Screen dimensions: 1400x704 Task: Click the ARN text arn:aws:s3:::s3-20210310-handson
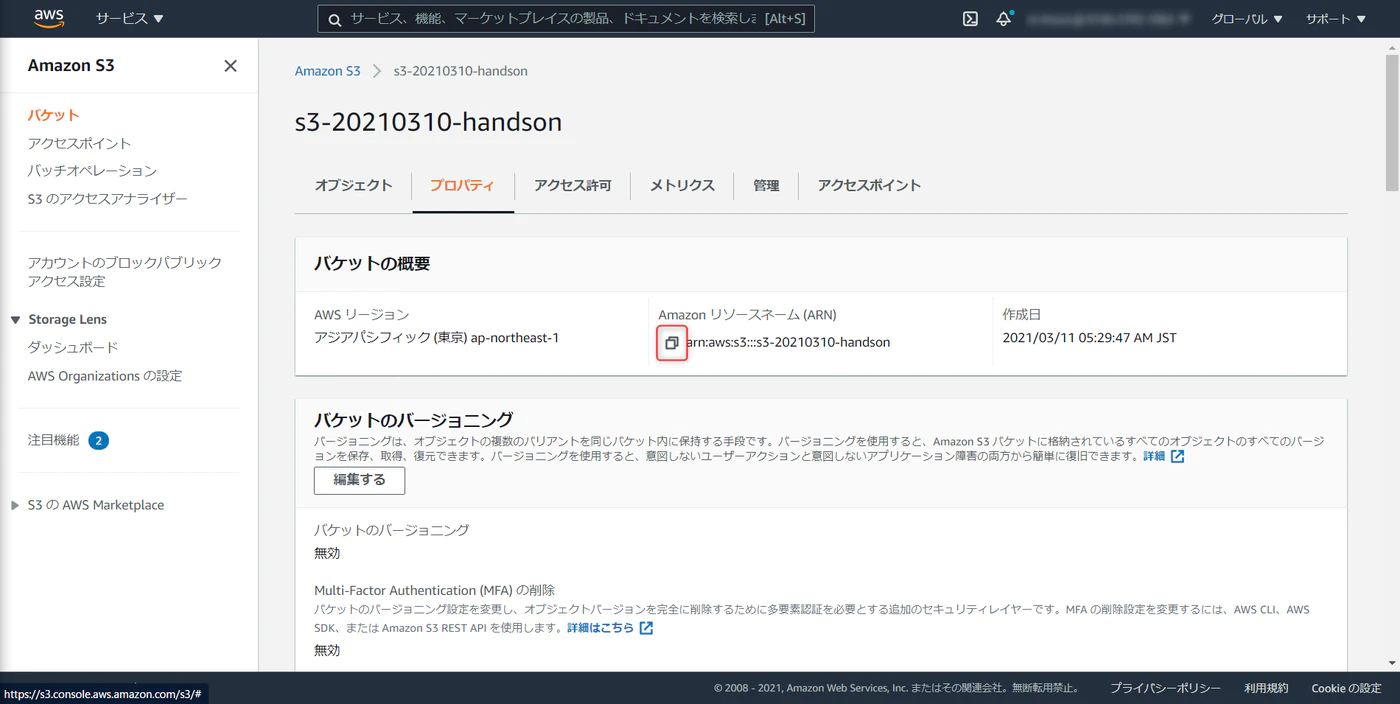[x=788, y=342]
